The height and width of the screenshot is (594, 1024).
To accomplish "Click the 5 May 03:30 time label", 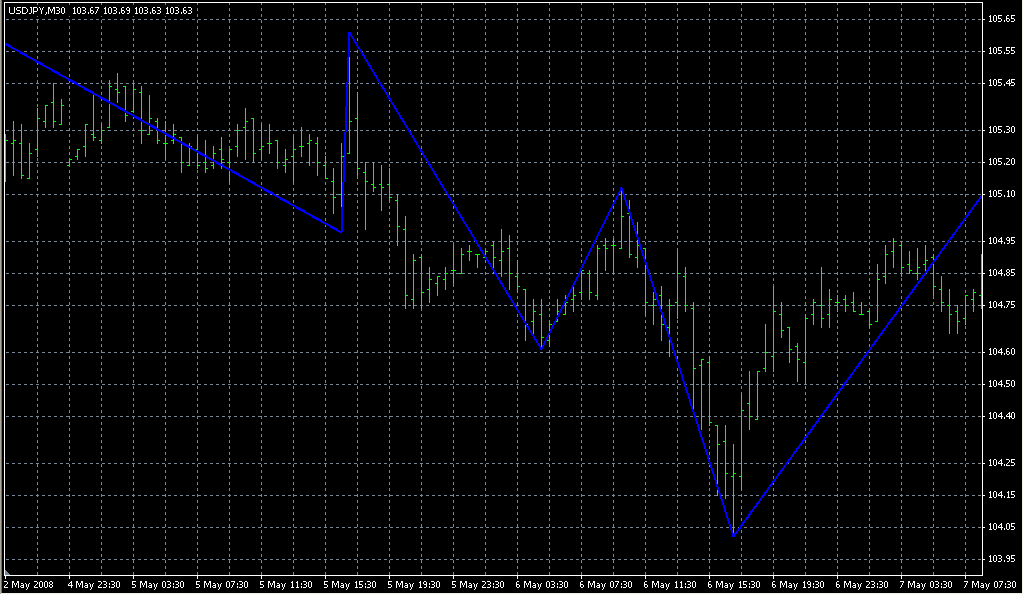I will click(158, 585).
